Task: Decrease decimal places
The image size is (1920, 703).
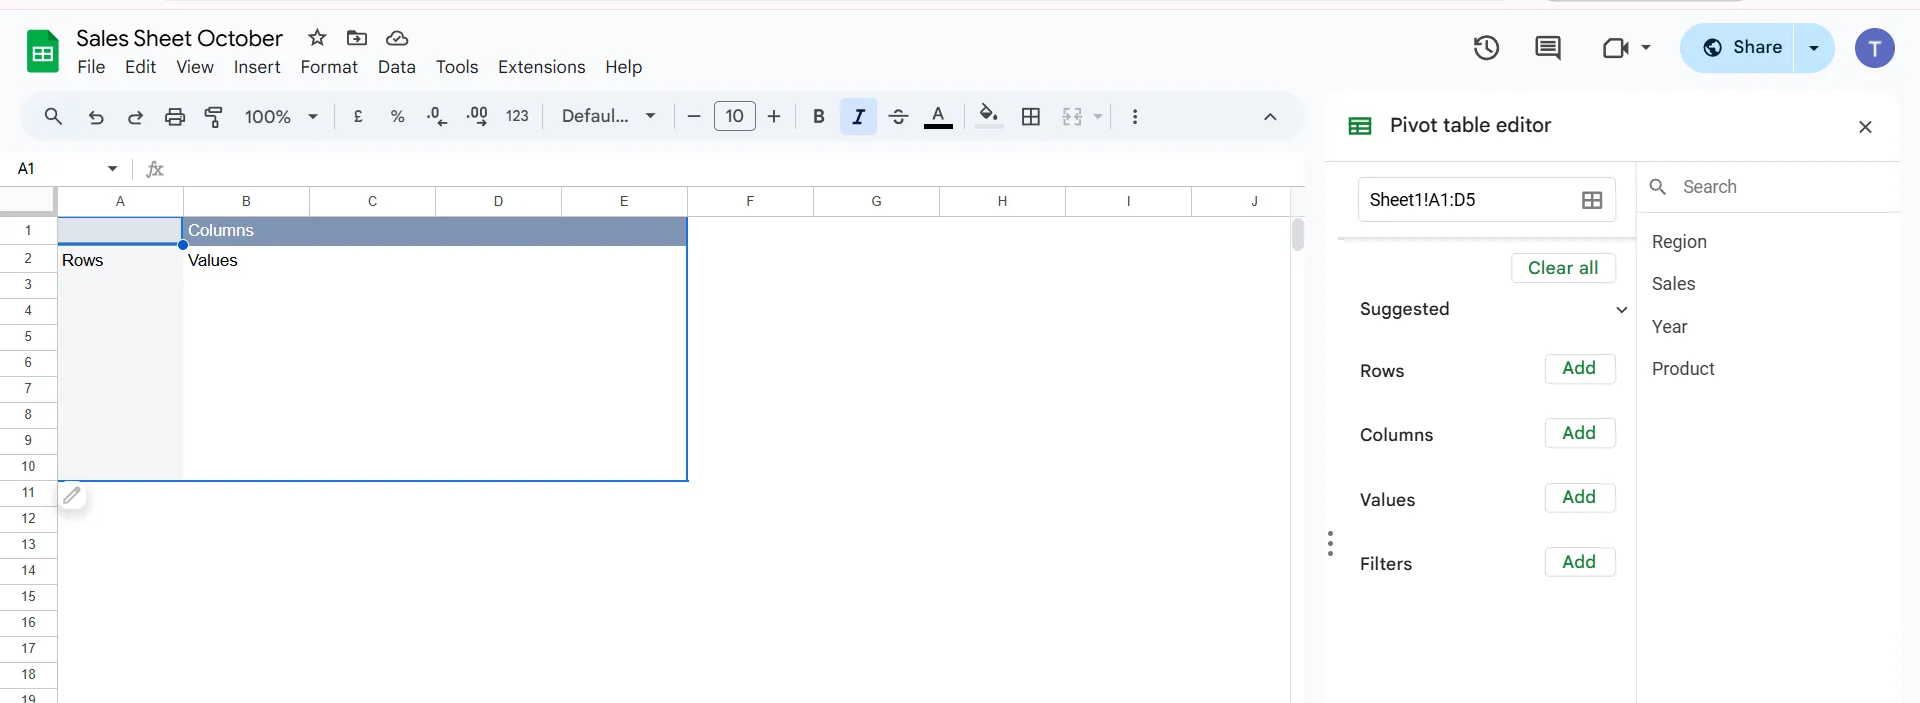Action: click(437, 116)
